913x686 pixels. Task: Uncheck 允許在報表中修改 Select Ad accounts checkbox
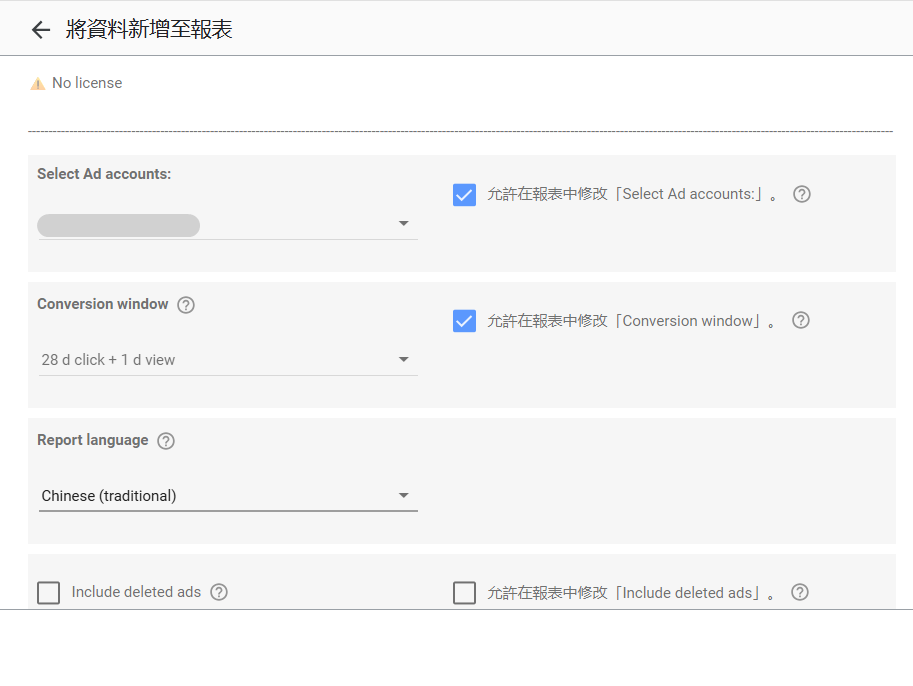tap(464, 194)
